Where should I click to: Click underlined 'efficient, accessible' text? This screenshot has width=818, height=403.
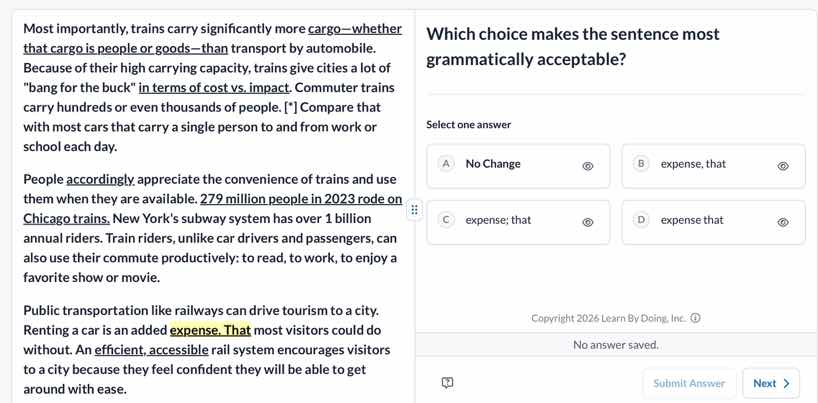(151, 350)
